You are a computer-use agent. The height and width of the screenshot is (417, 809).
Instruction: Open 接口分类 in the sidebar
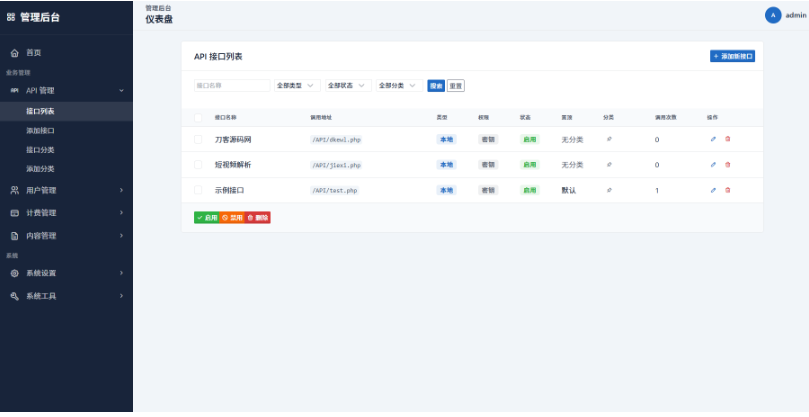tap(40, 150)
